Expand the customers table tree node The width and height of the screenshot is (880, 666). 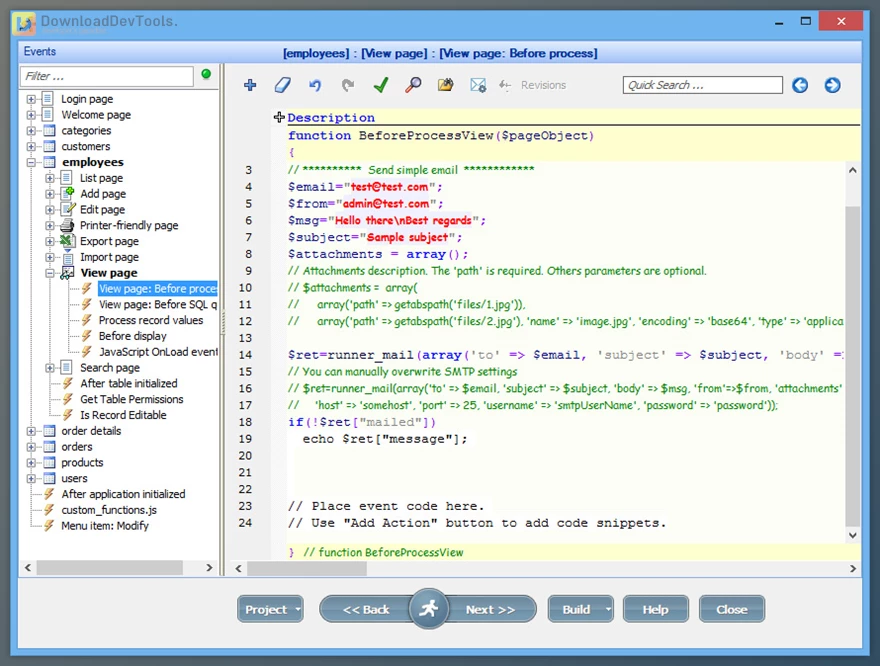click(32, 146)
